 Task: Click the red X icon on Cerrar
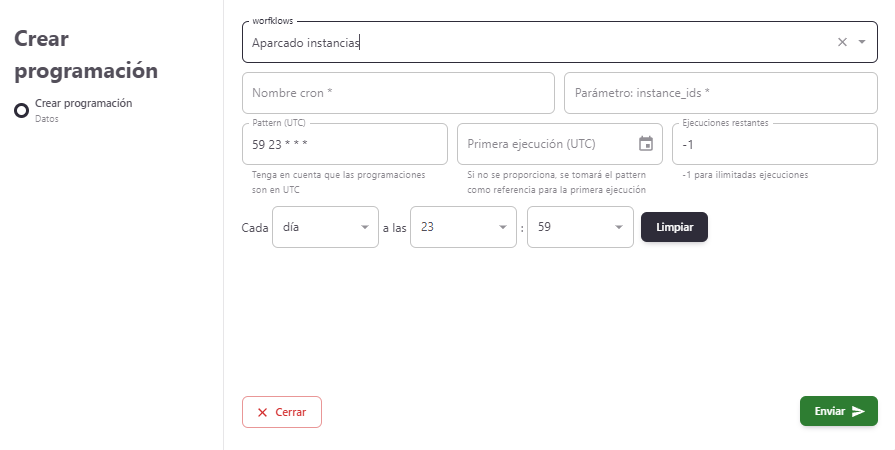(262, 412)
